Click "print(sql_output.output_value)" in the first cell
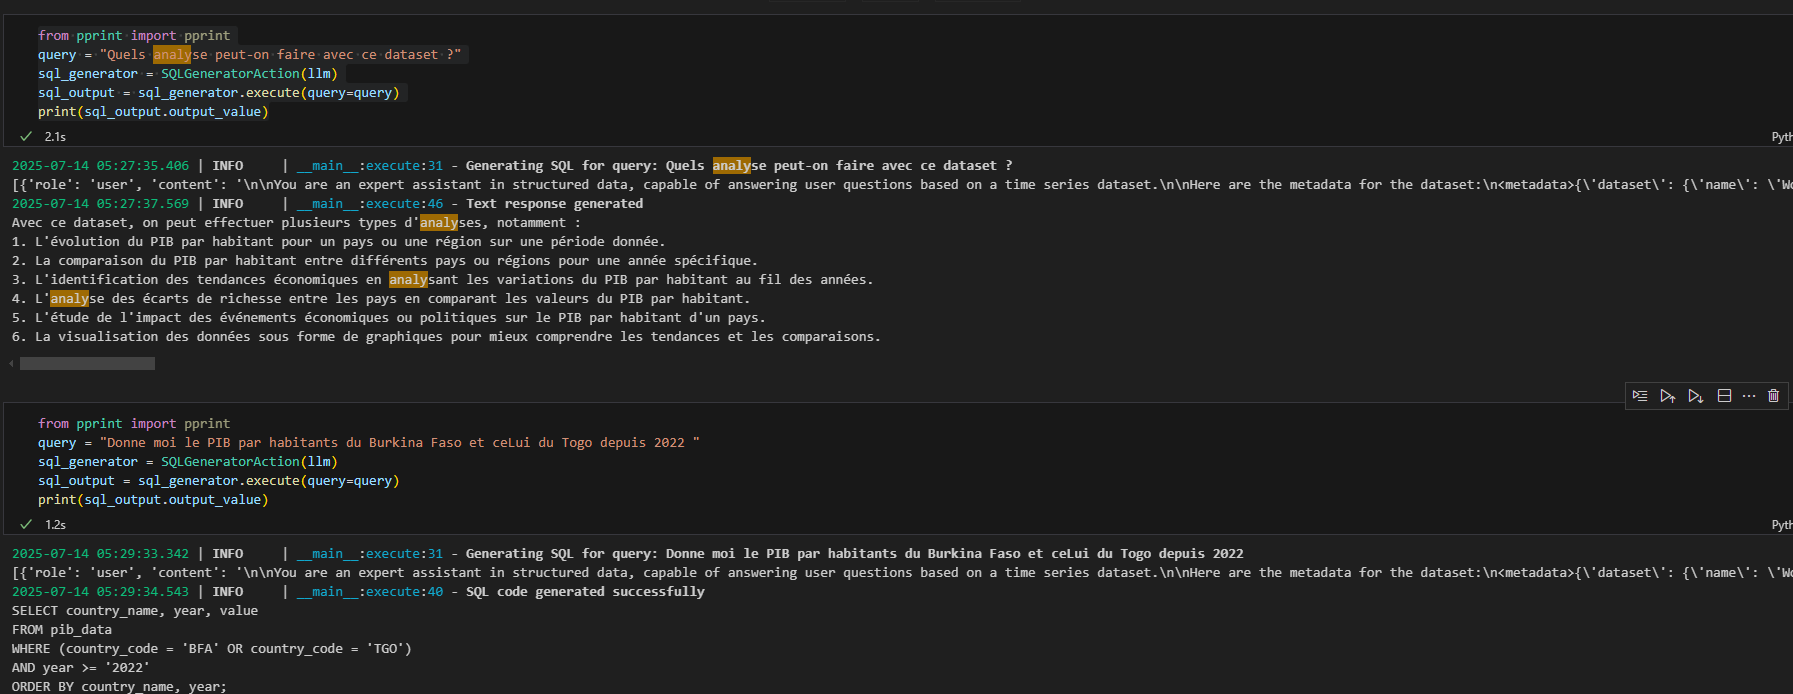Screen dimensions: 1793x694 tap(153, 112)
